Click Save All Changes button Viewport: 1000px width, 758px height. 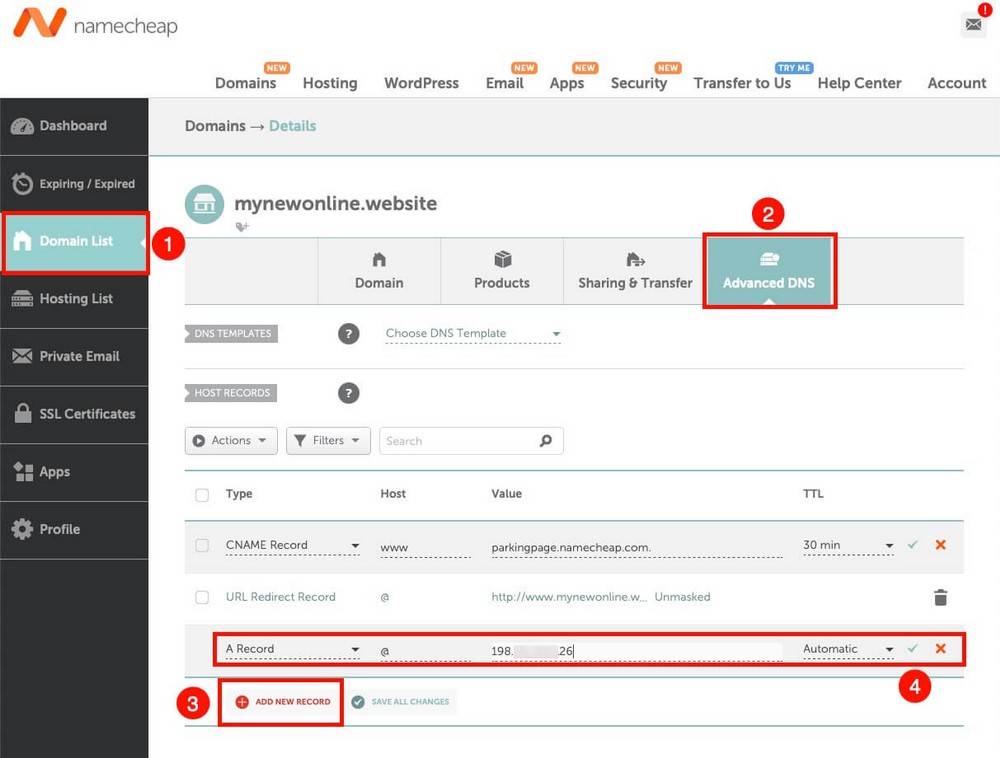click(401, 702)
